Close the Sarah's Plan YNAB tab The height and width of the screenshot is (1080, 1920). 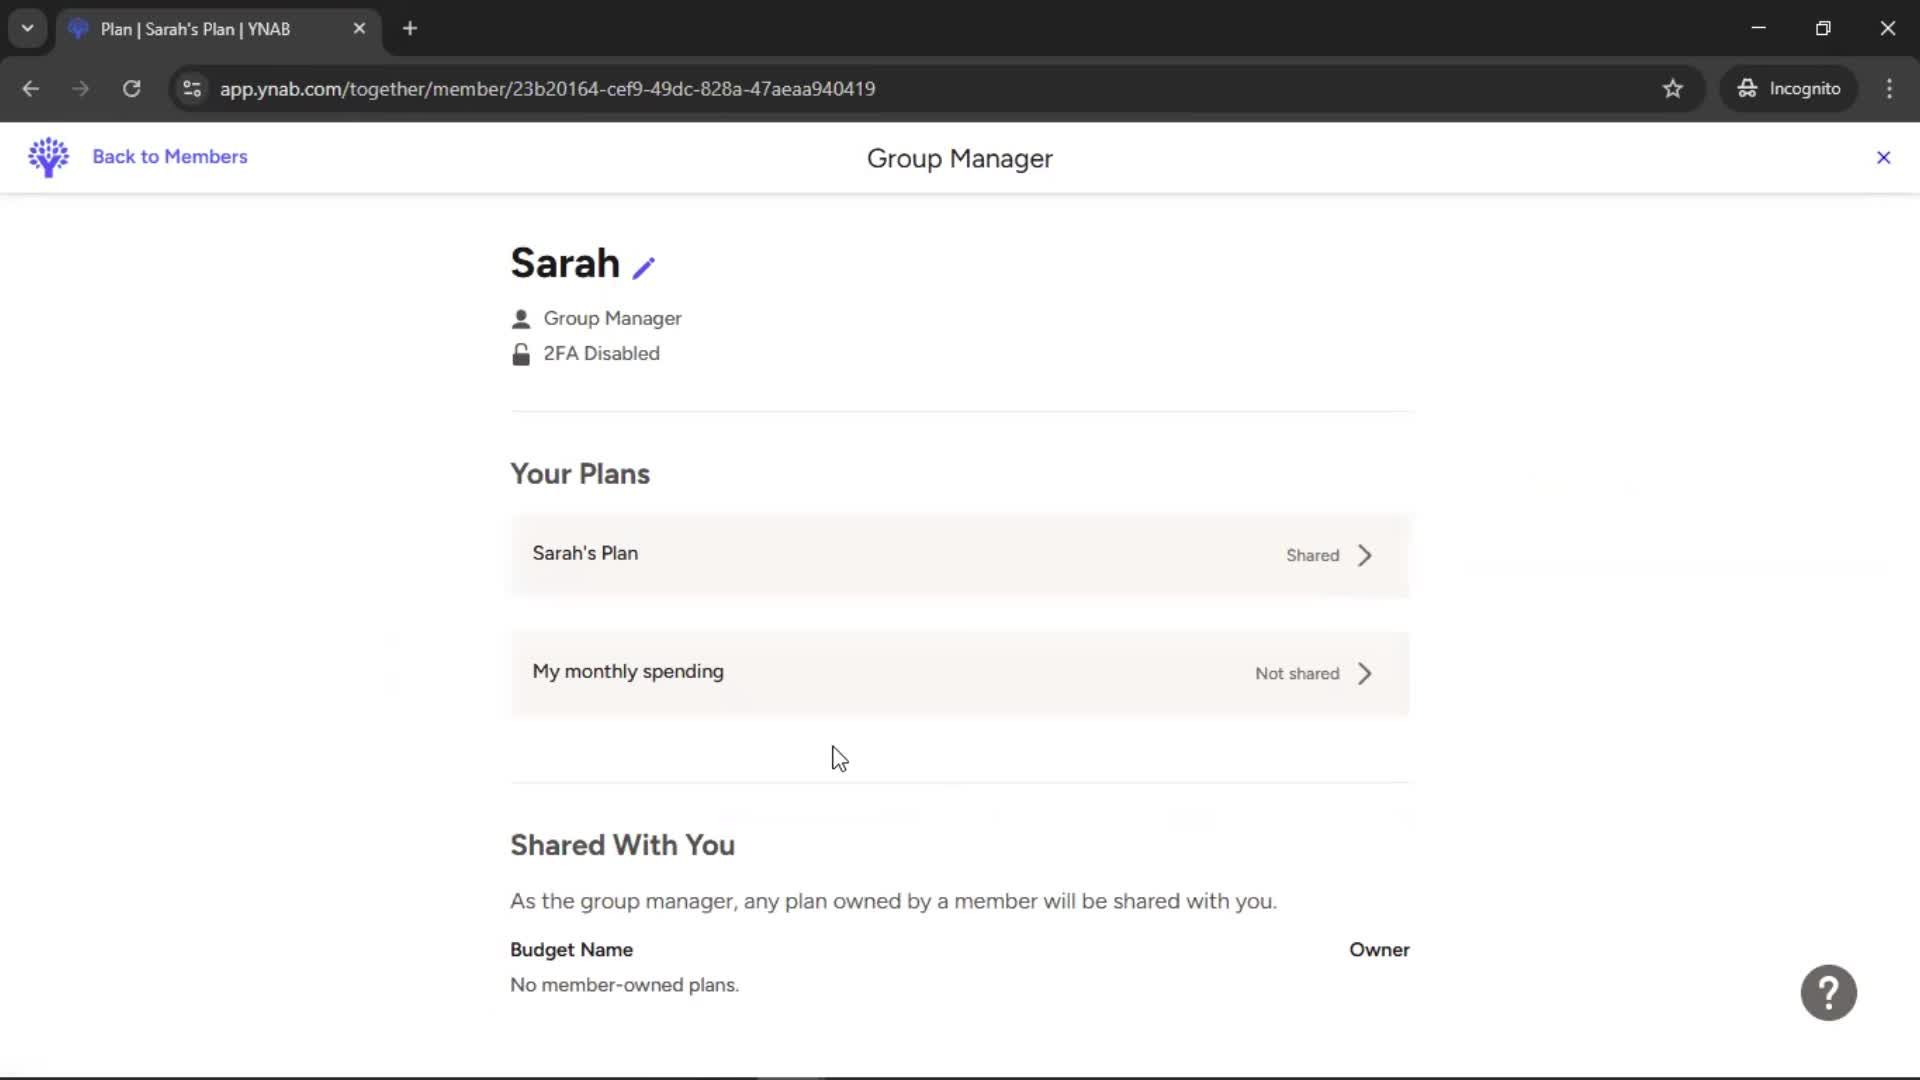coord(359,29)
